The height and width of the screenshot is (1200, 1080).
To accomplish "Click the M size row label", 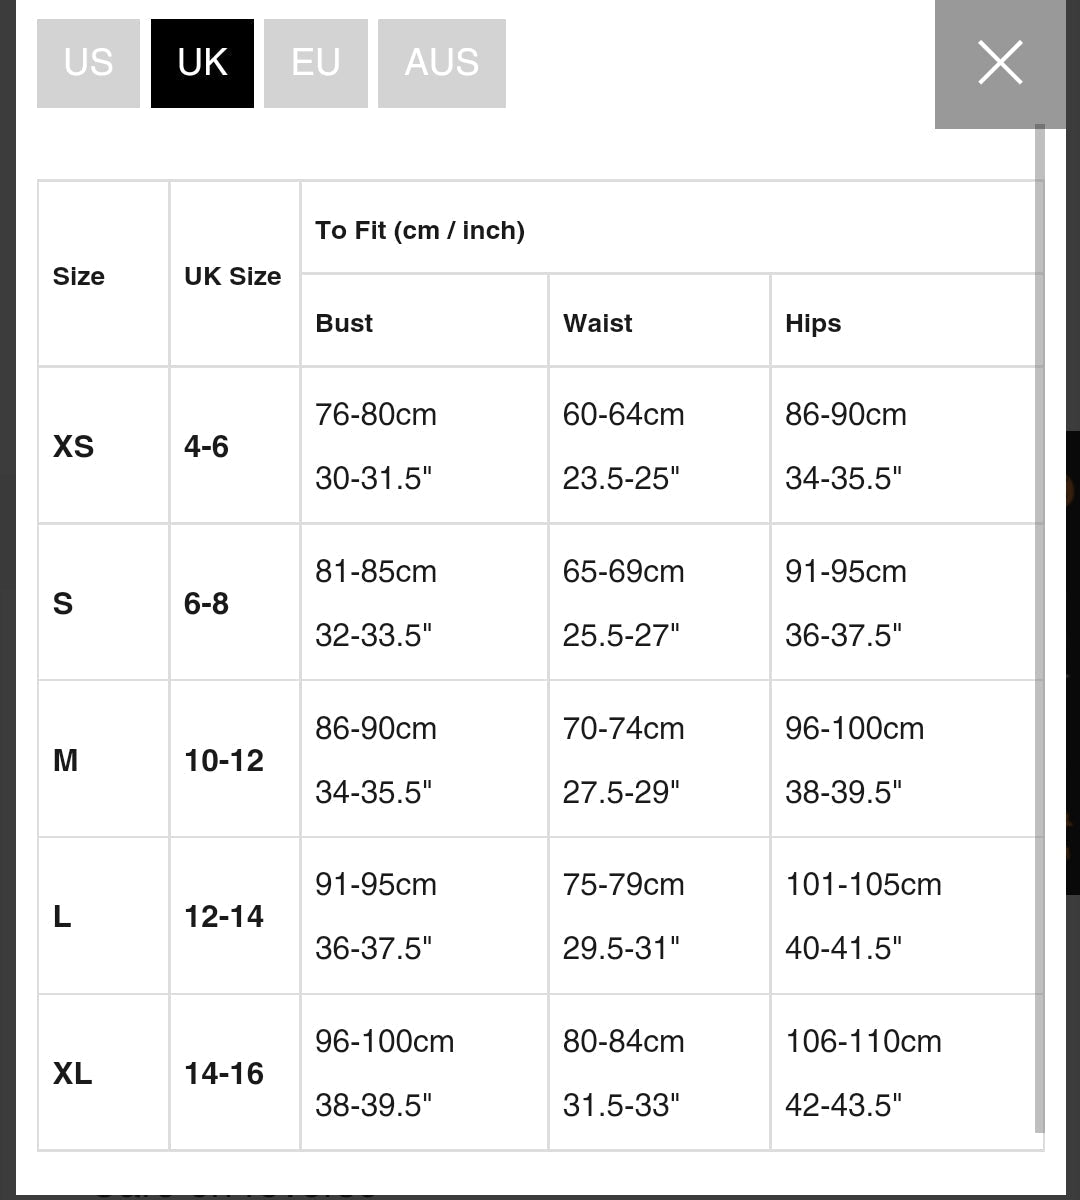I will coord(66,760).
